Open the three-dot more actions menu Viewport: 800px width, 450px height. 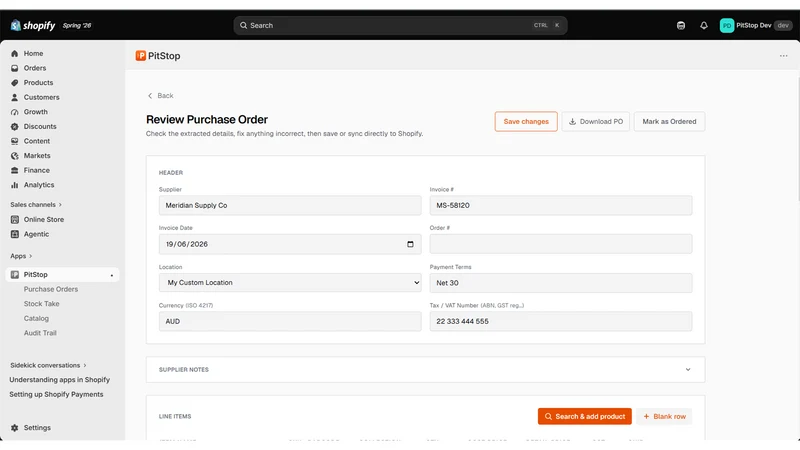(783, 56)
